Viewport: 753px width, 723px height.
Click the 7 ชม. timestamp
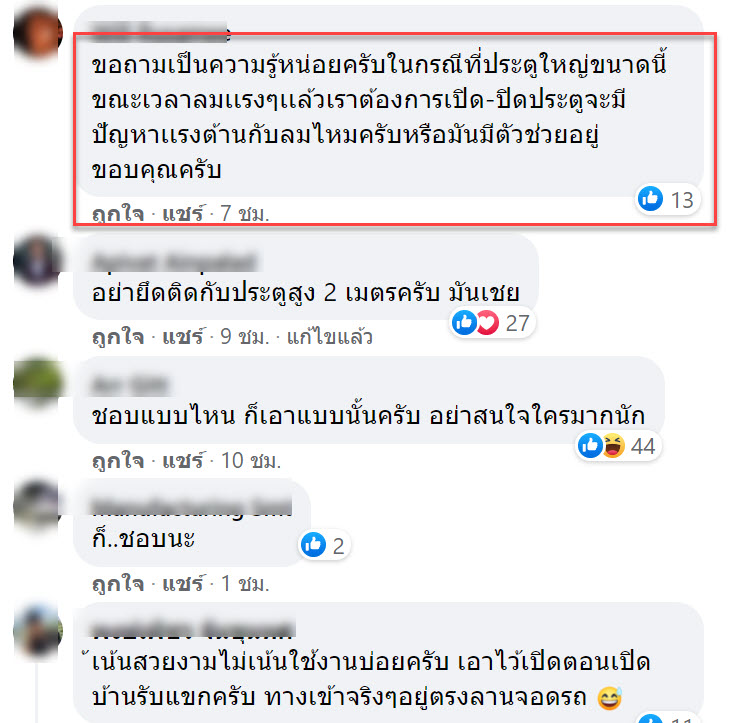(245, 213)
